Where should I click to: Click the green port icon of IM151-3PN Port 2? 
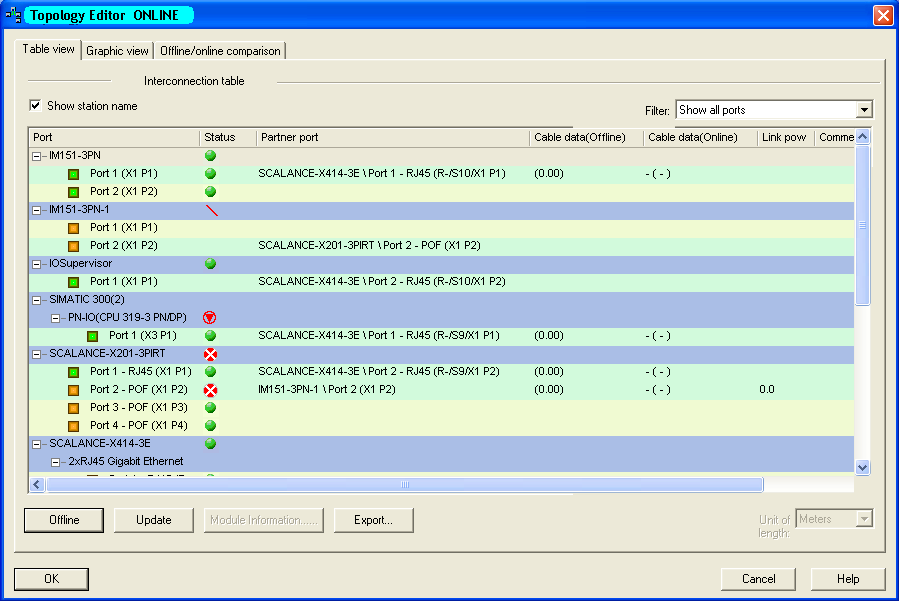tap(73, 192)
